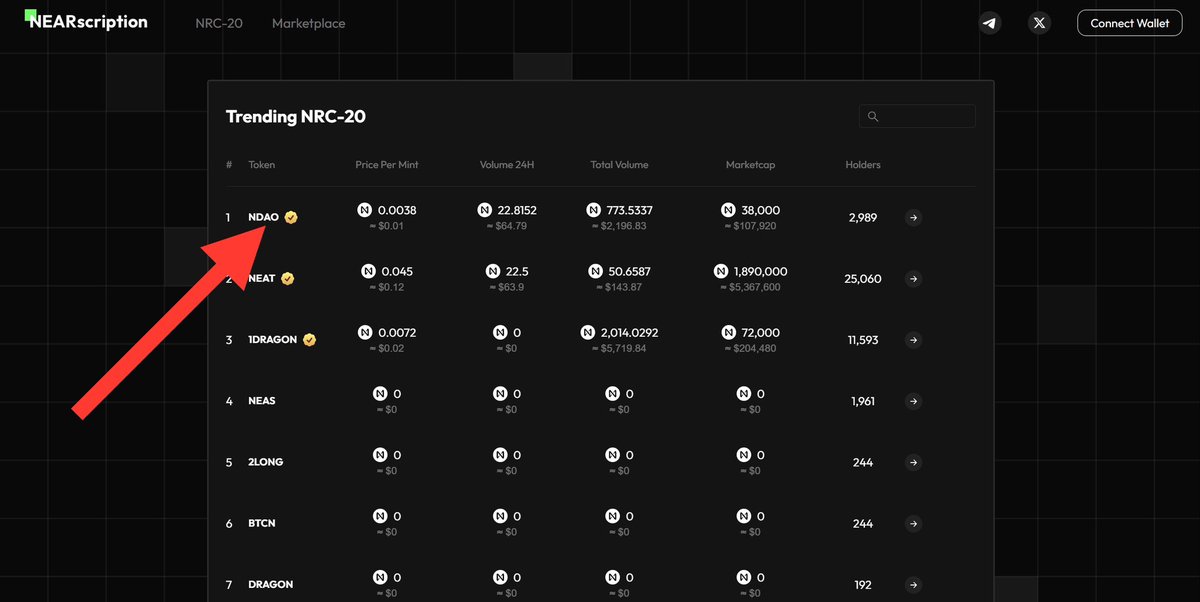1200x602 pixels.
Task: Select the 2LONG token name
Action: coord(266,463)
